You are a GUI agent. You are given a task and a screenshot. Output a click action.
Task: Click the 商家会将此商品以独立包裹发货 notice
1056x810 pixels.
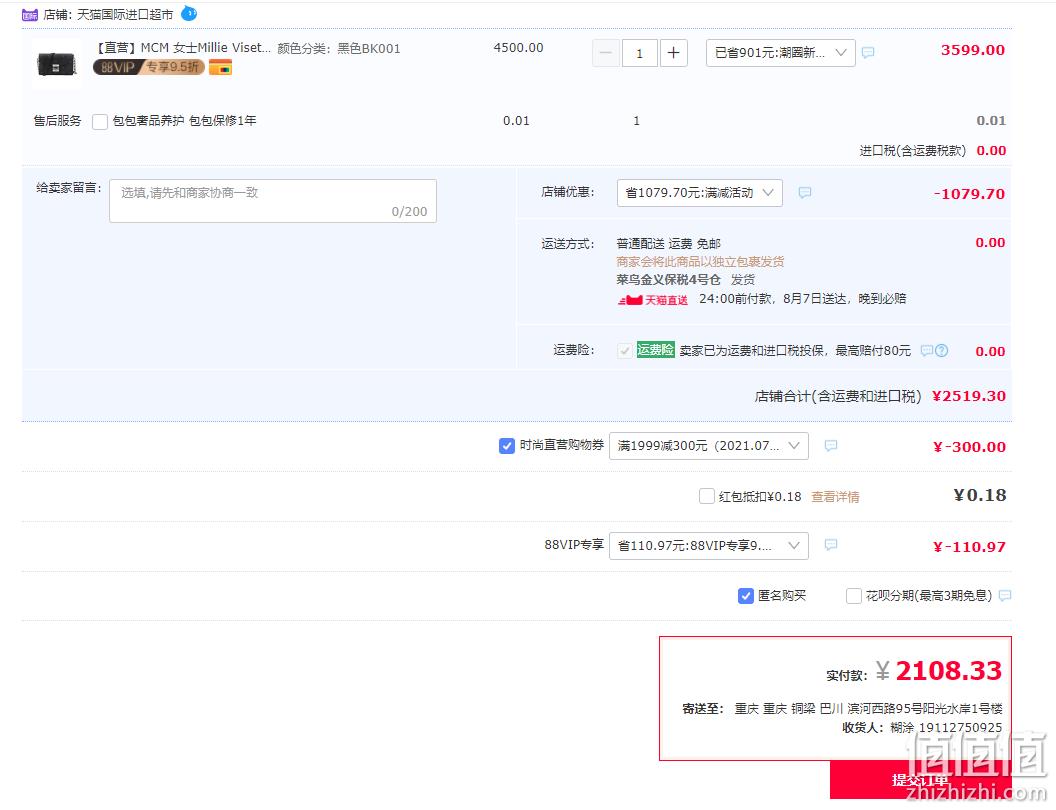[x=700, y=261]
